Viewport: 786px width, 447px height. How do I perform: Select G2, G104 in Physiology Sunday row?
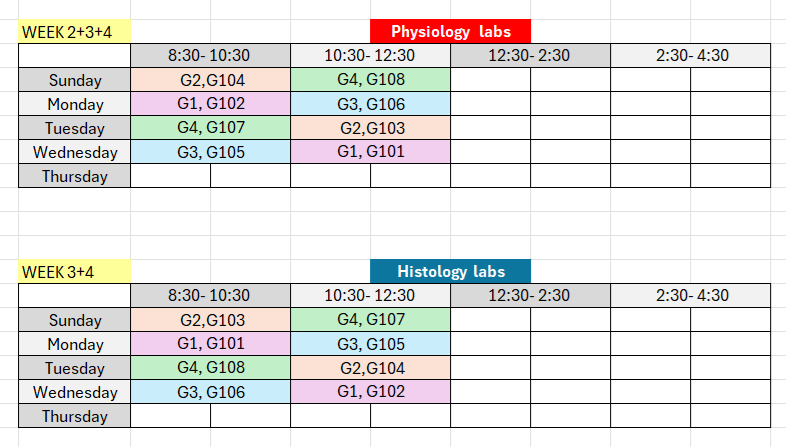[x=211, y=80]
